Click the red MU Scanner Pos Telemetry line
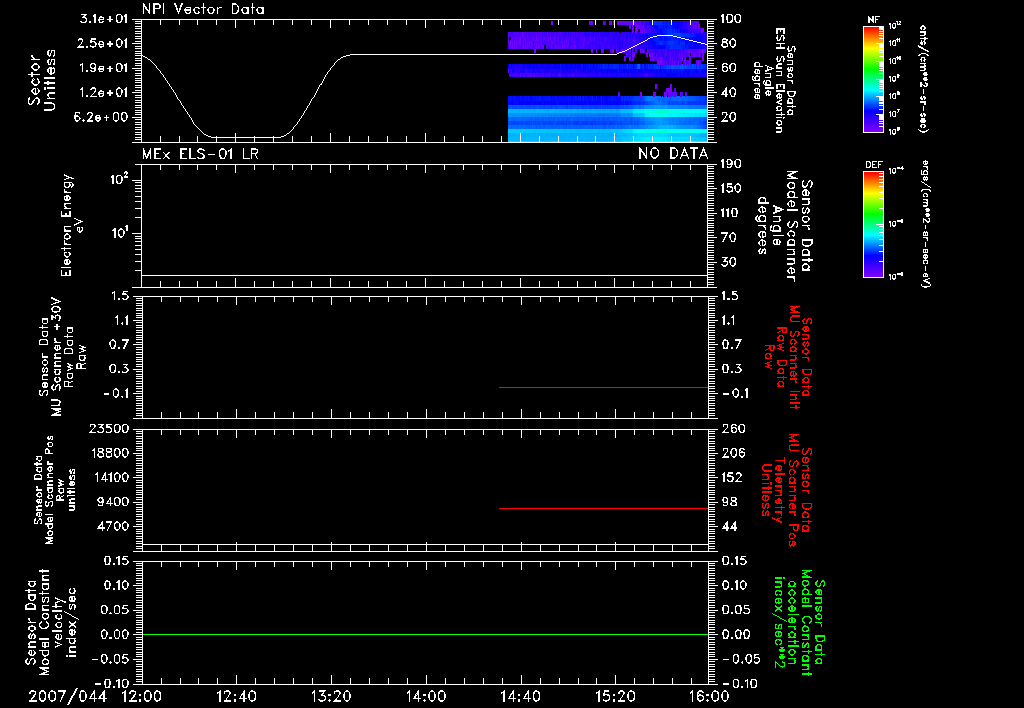 [603, 508]
